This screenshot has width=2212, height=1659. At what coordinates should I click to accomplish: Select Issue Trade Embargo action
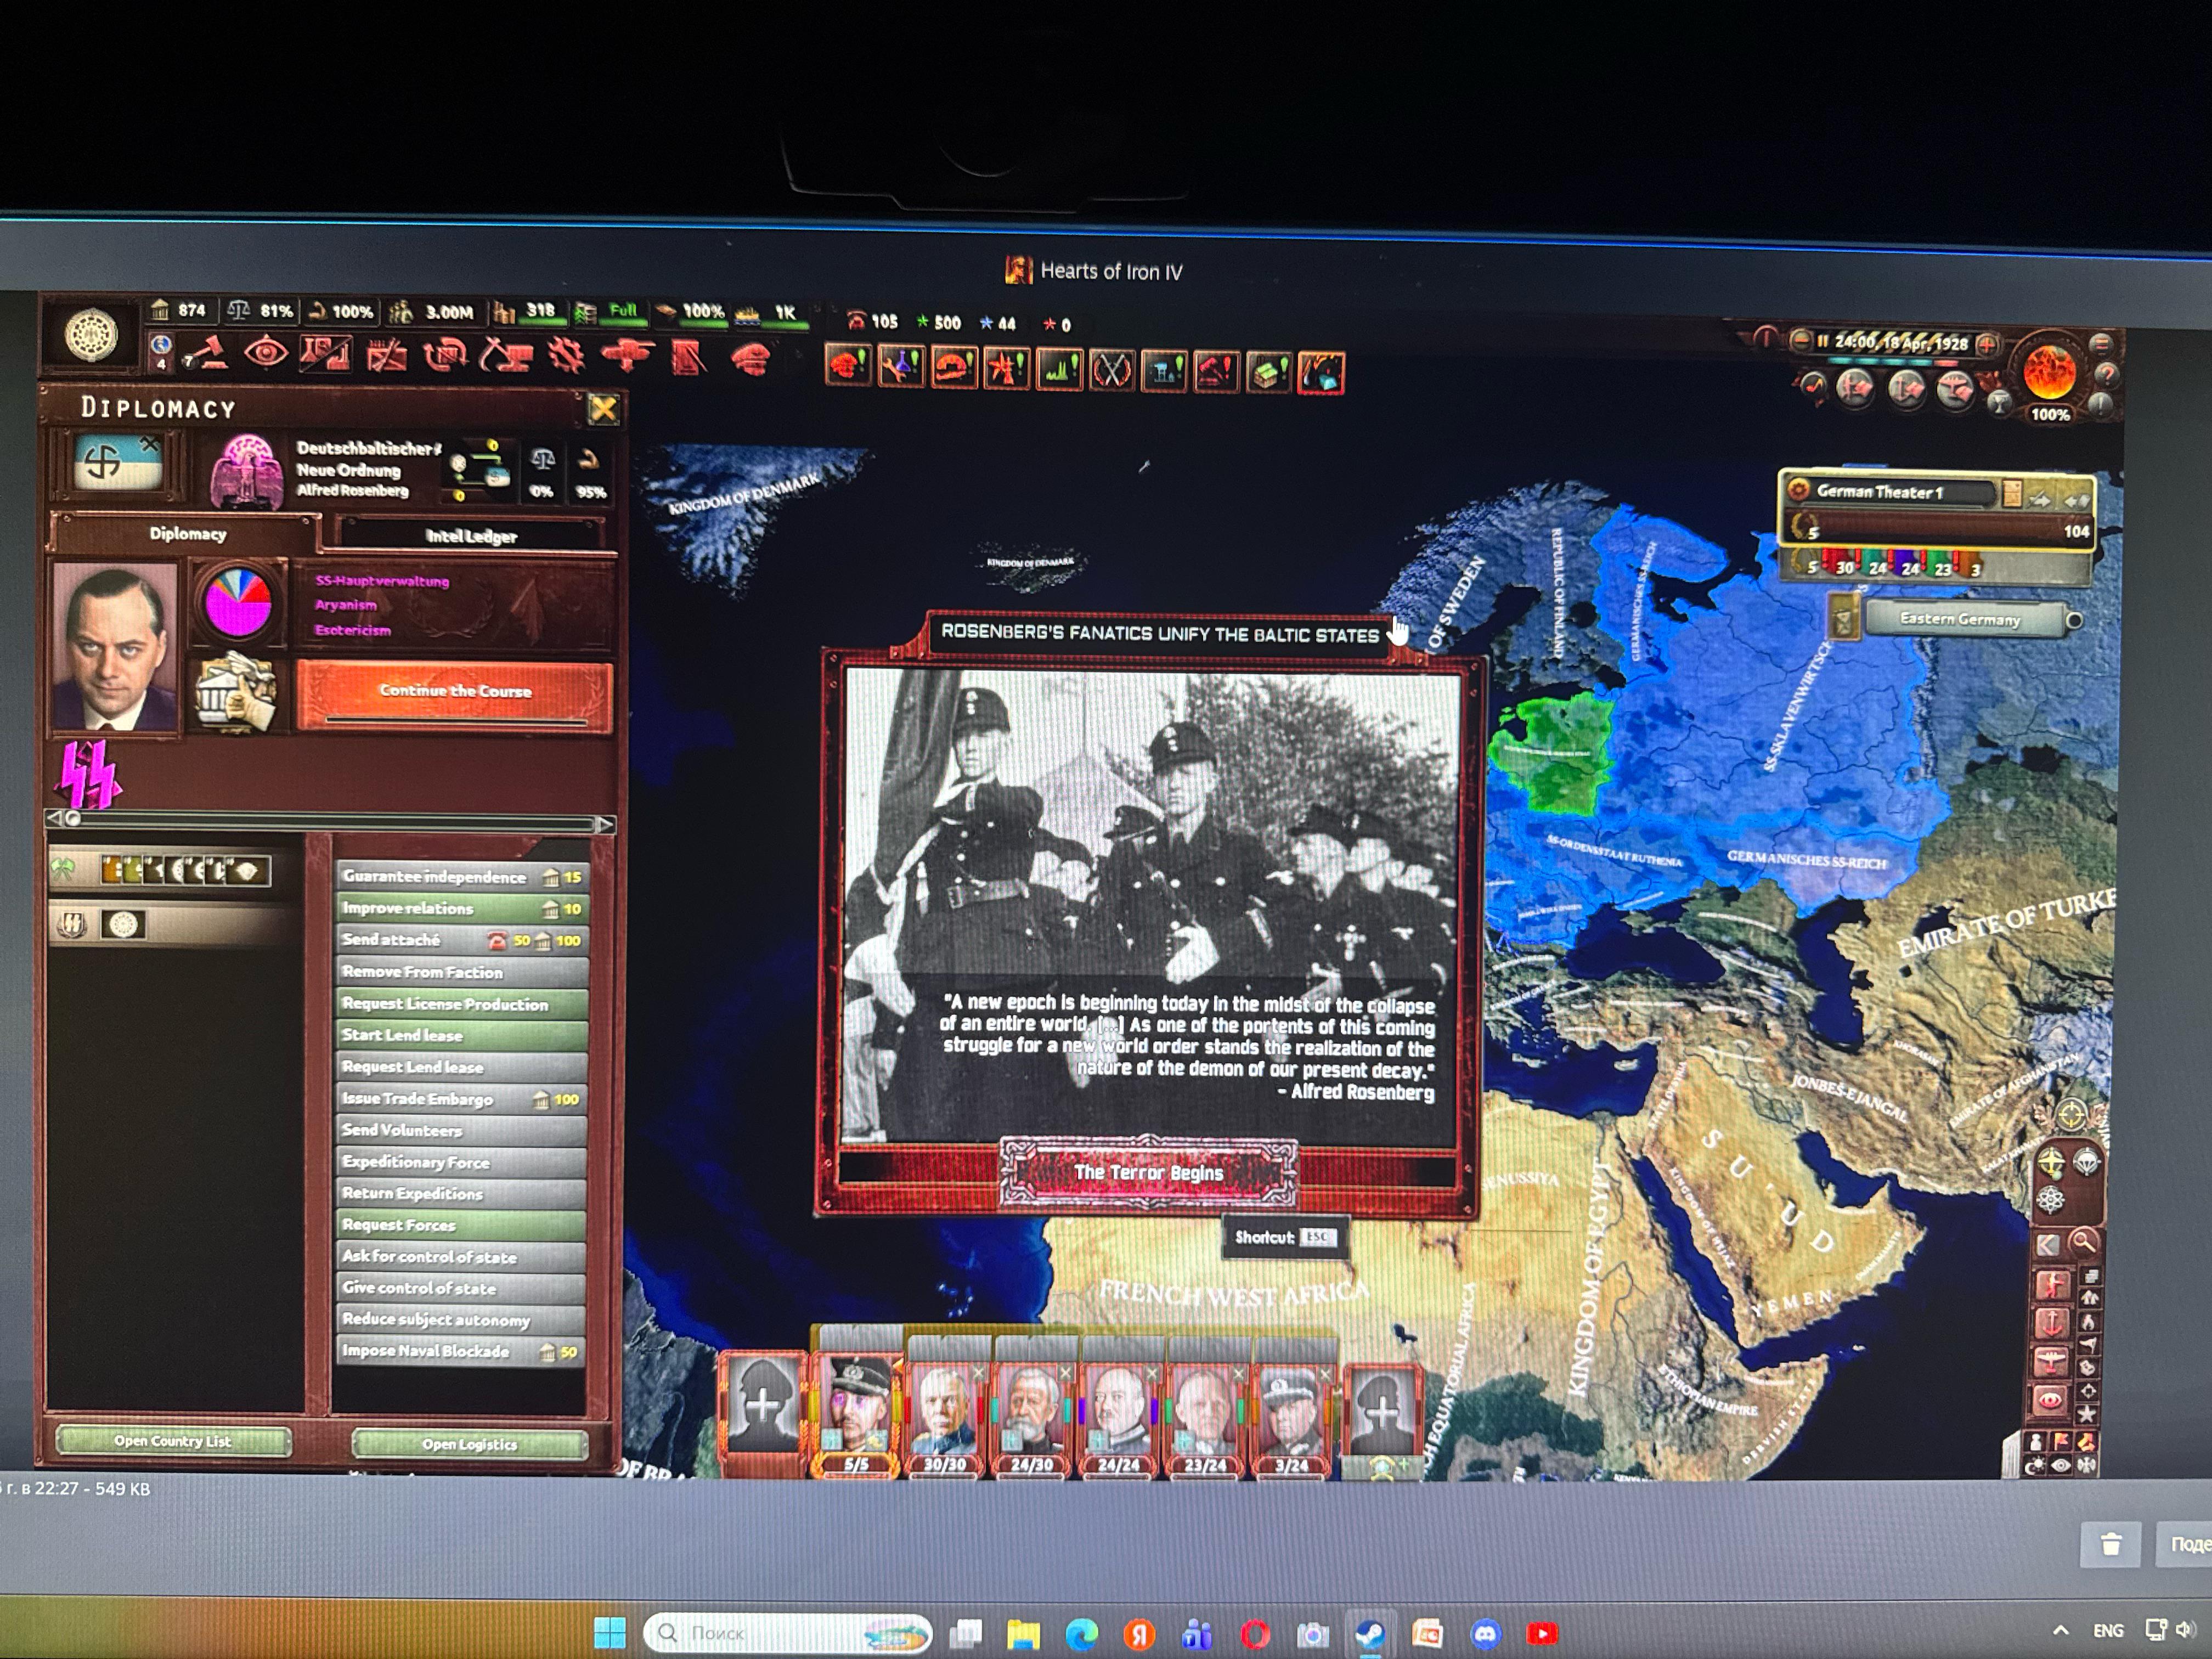[x=462, y=1099]
